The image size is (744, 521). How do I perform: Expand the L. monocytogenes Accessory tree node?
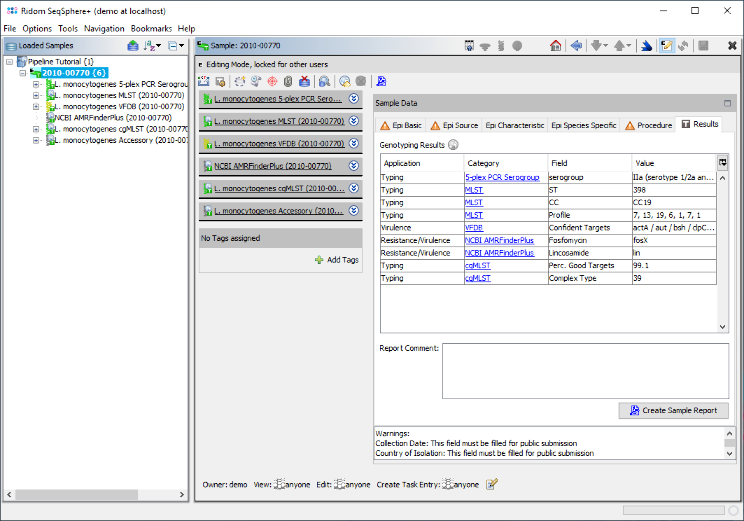click(x=36, y=140)
